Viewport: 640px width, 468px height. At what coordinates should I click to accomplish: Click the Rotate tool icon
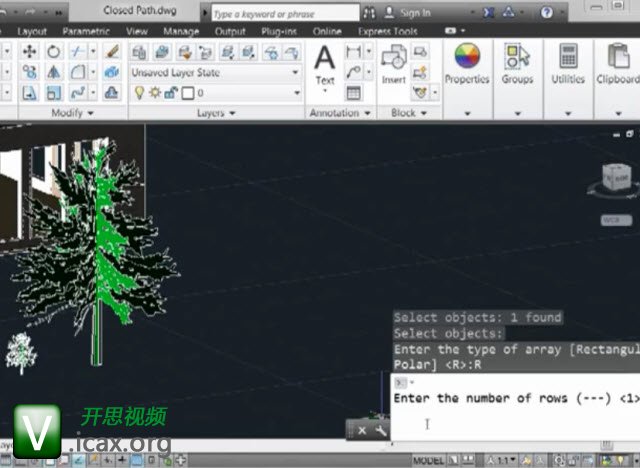53,51
